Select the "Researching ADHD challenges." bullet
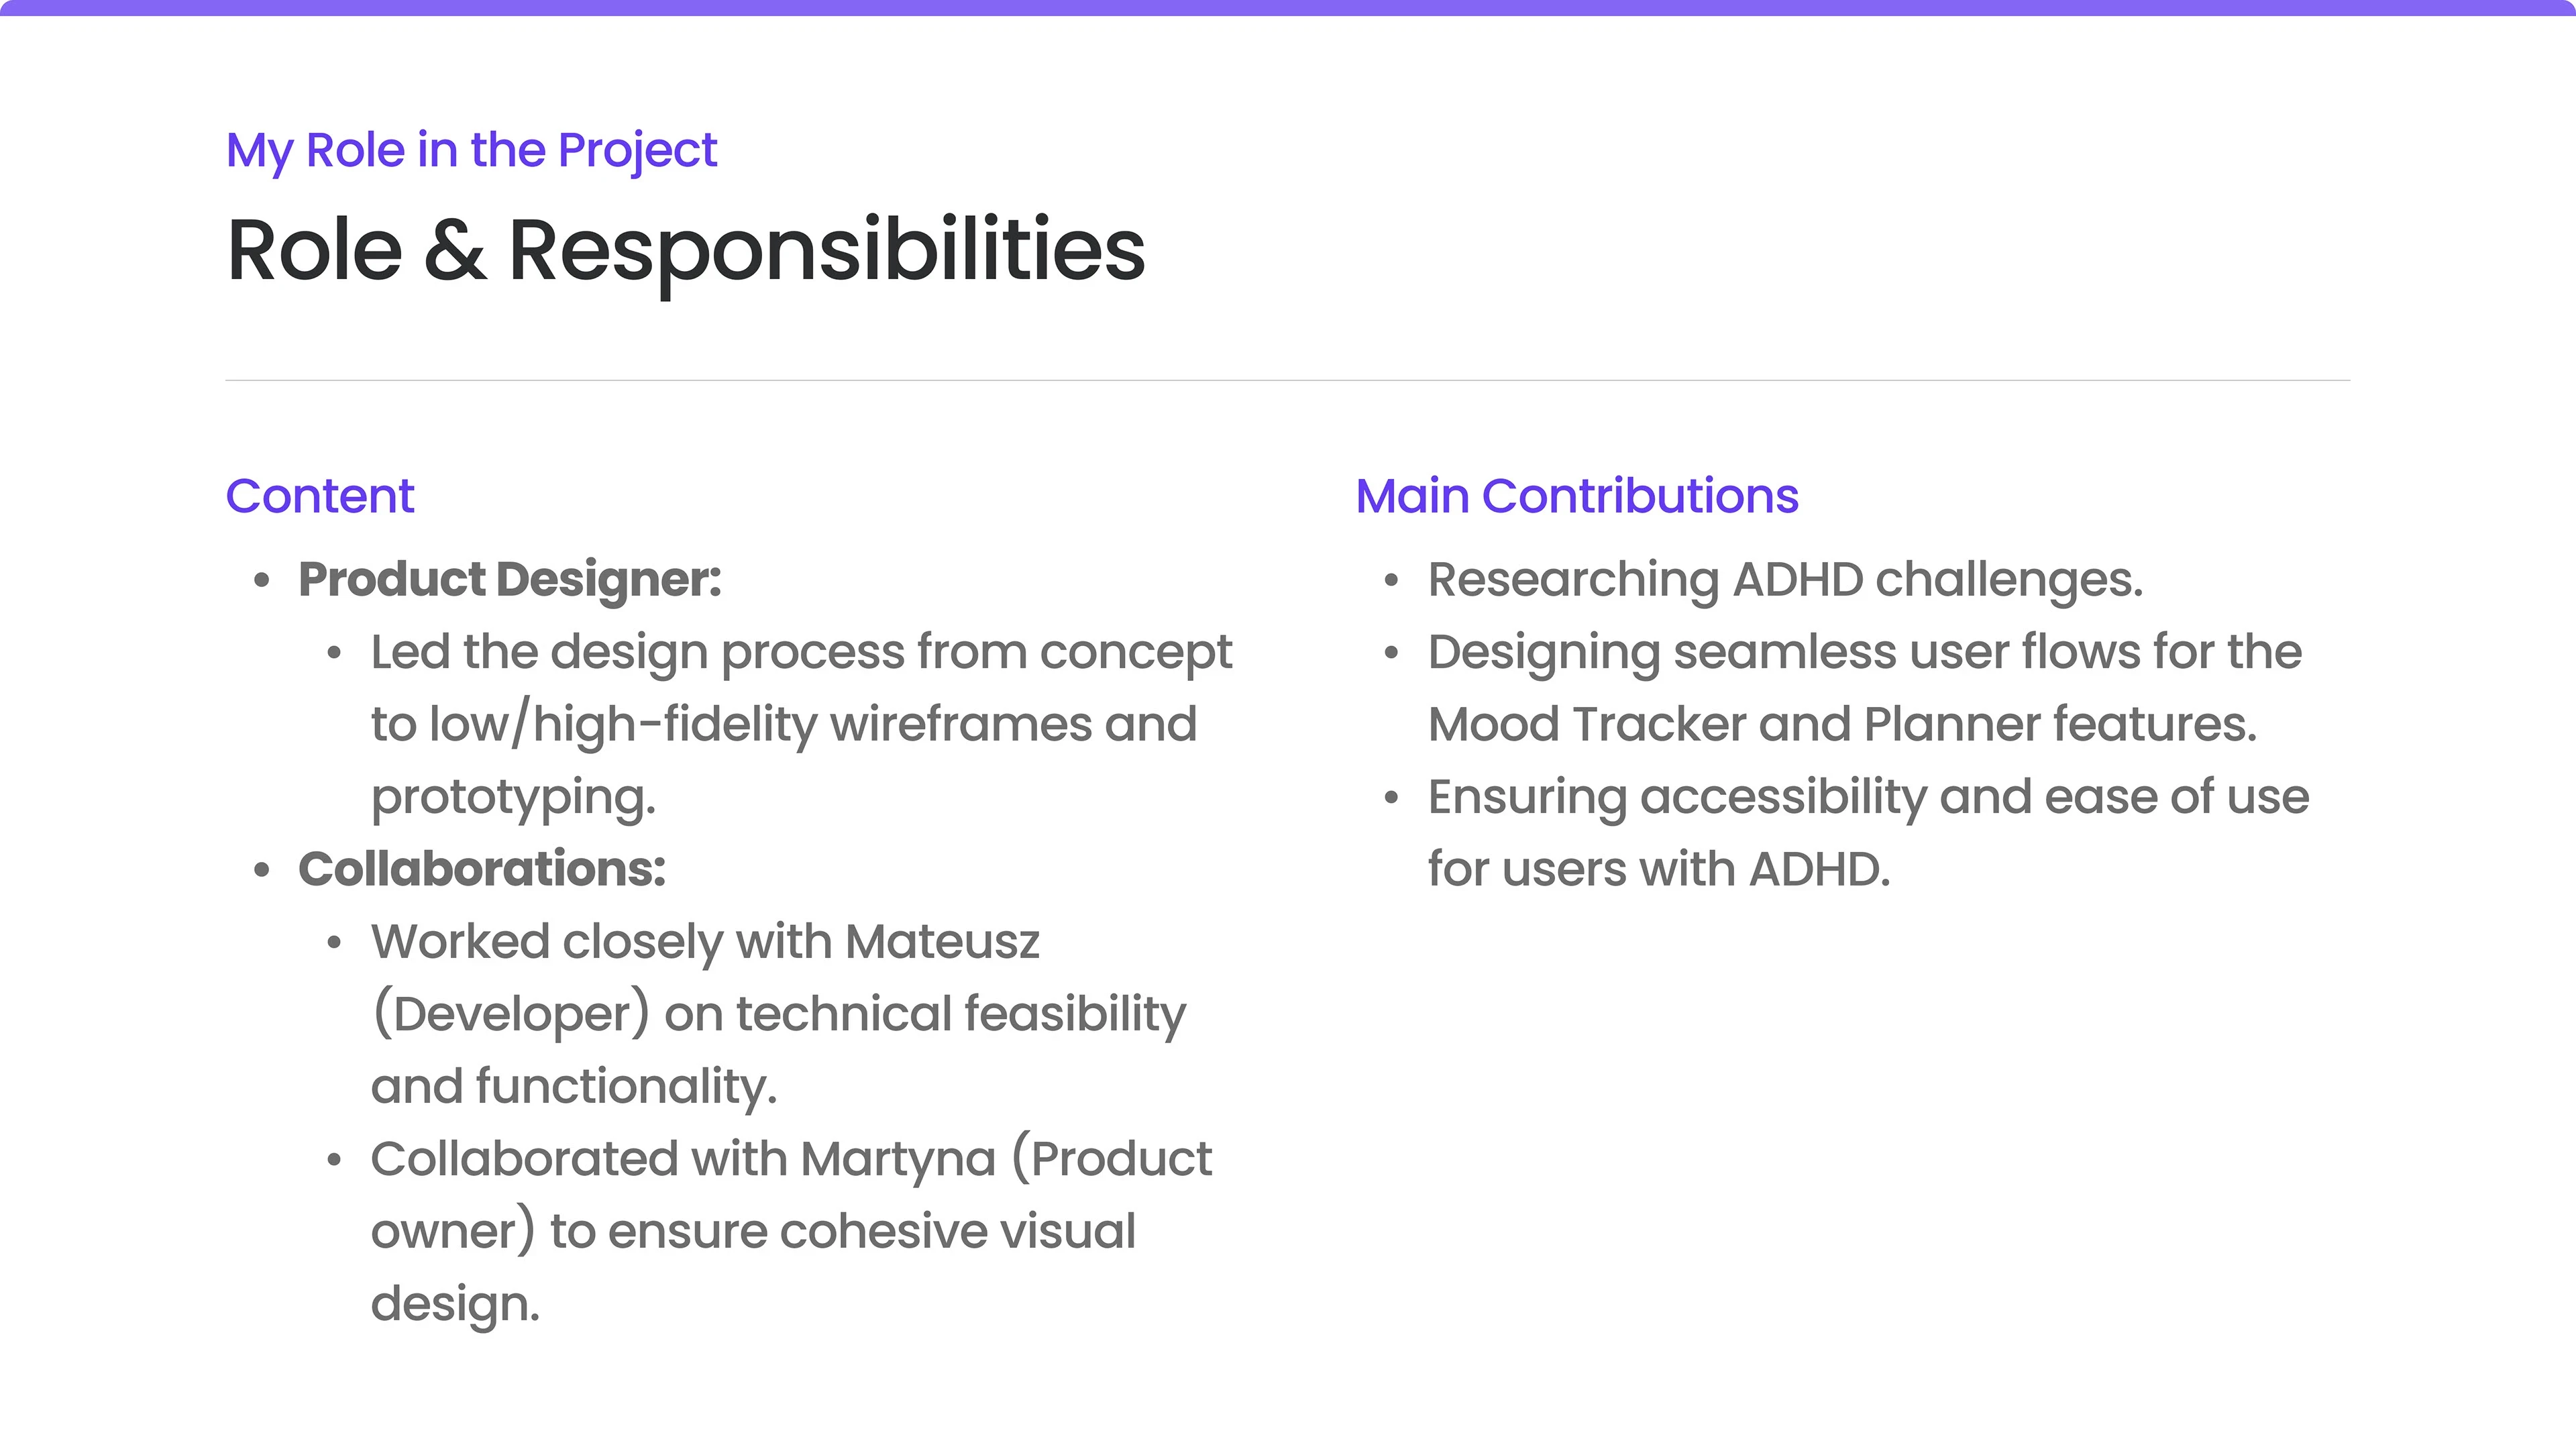This screenshot has width=2576, height=1449. coord(1785,580)
